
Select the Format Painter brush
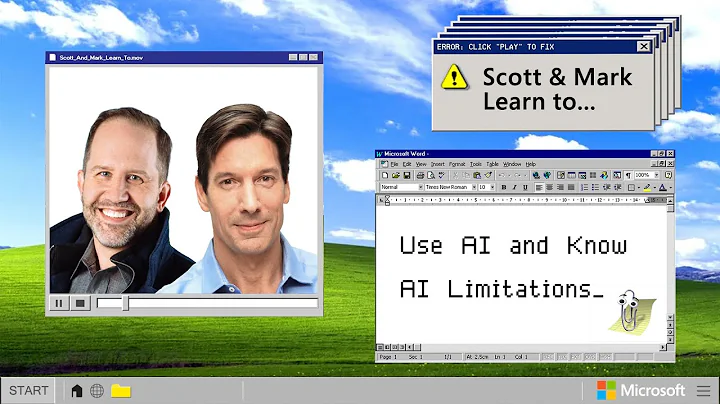point(488,175)
